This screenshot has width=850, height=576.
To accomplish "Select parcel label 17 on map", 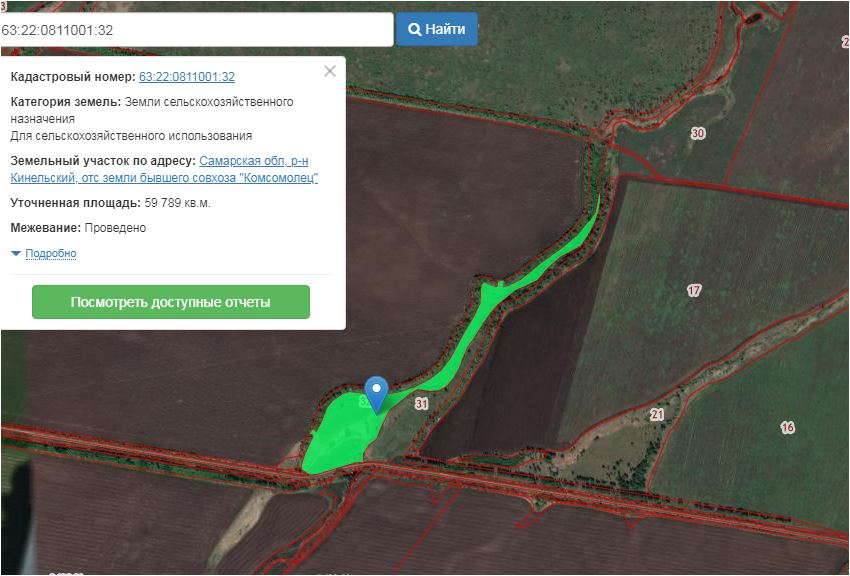I will pos(694,291).
